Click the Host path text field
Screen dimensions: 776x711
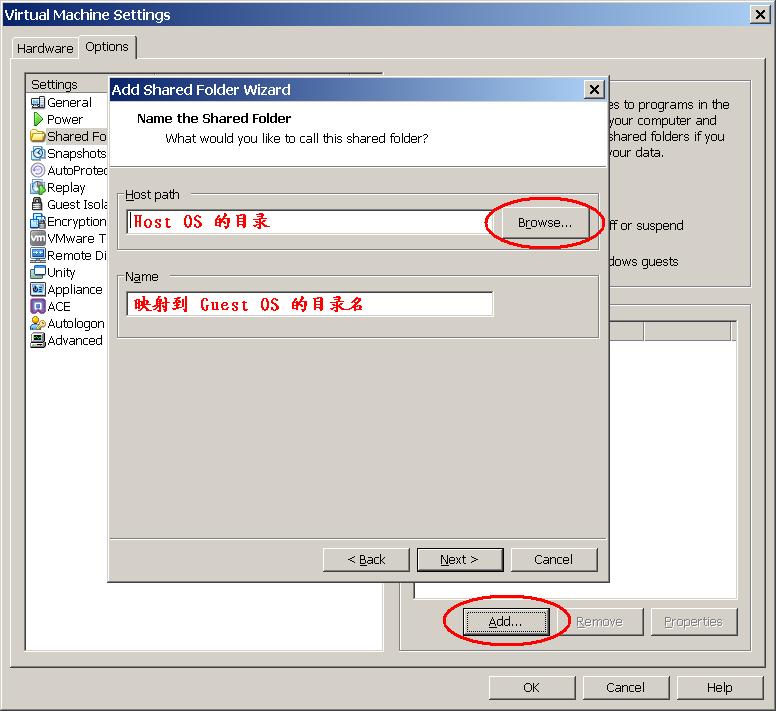[x=310, y=222]
